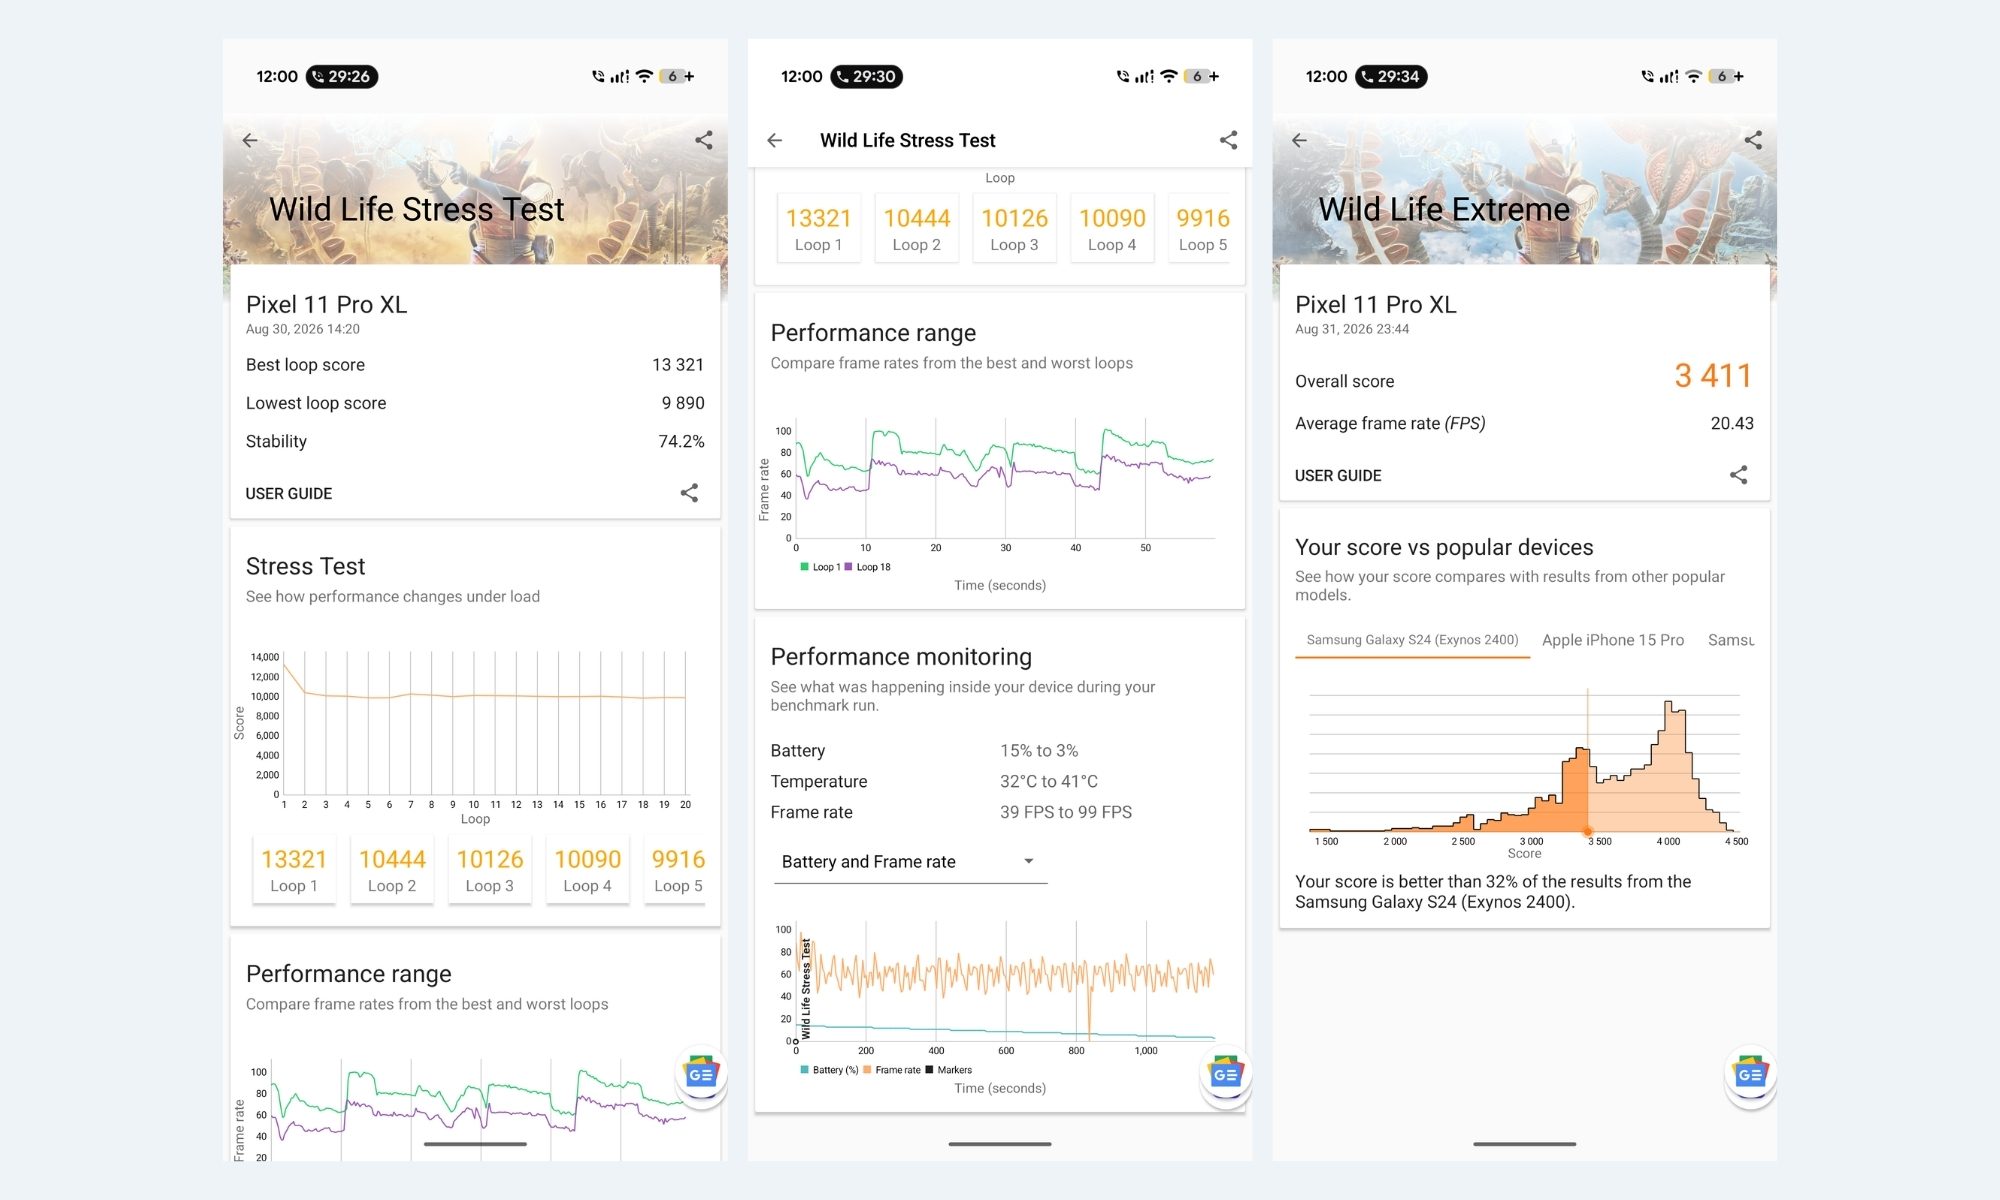Share Wild Life Extreme header result
Screen dimensions: 2000x1200
tap(1753, 140)
